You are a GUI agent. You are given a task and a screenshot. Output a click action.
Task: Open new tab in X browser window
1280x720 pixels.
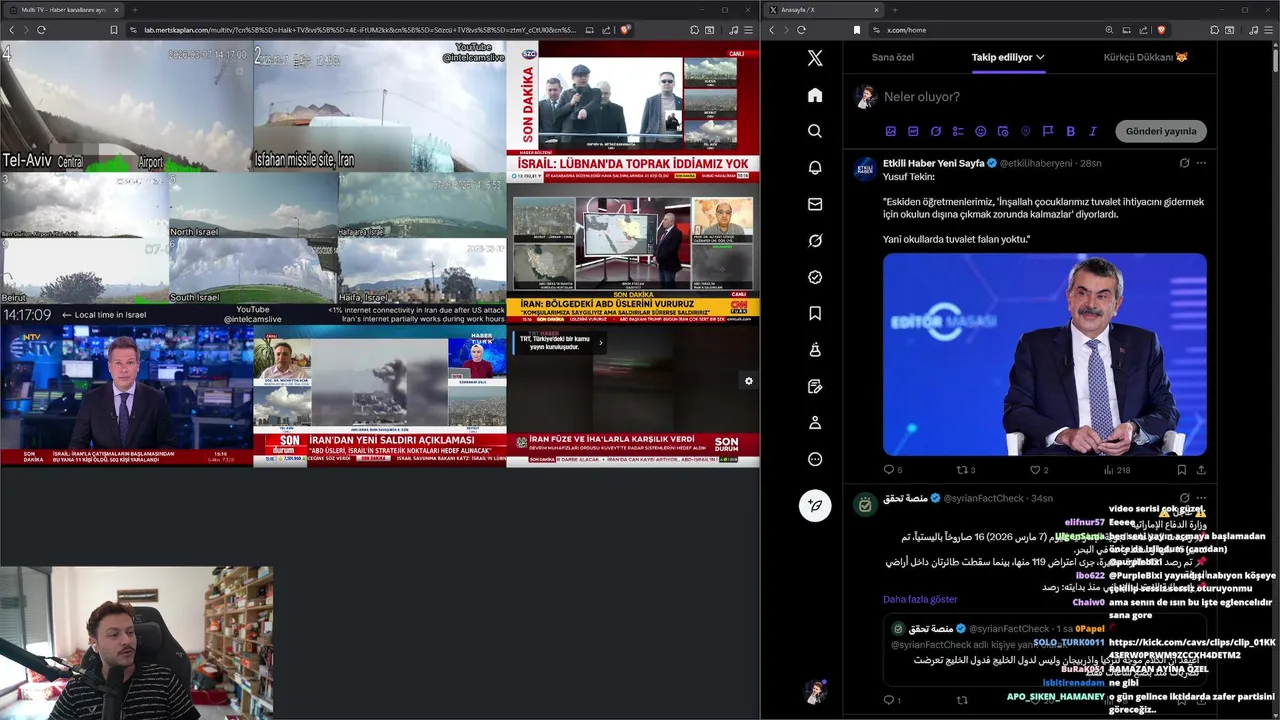[895, 10]
